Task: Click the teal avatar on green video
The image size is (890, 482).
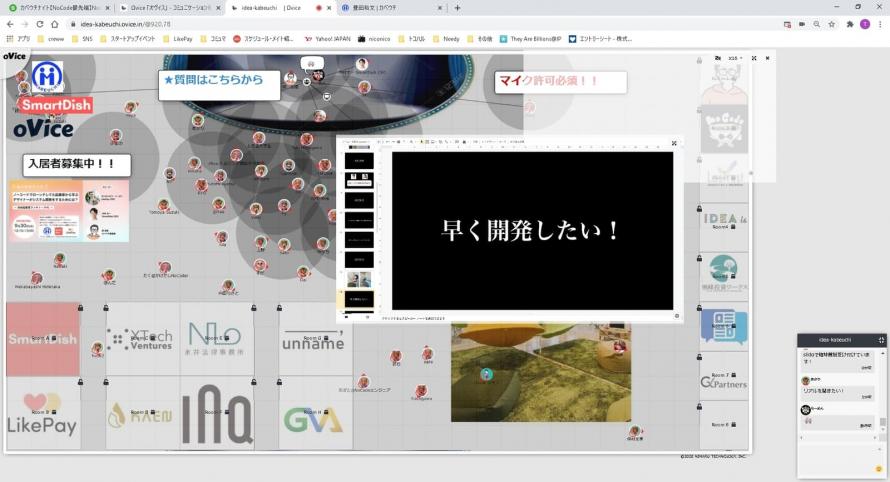Action: click(486, 374)
